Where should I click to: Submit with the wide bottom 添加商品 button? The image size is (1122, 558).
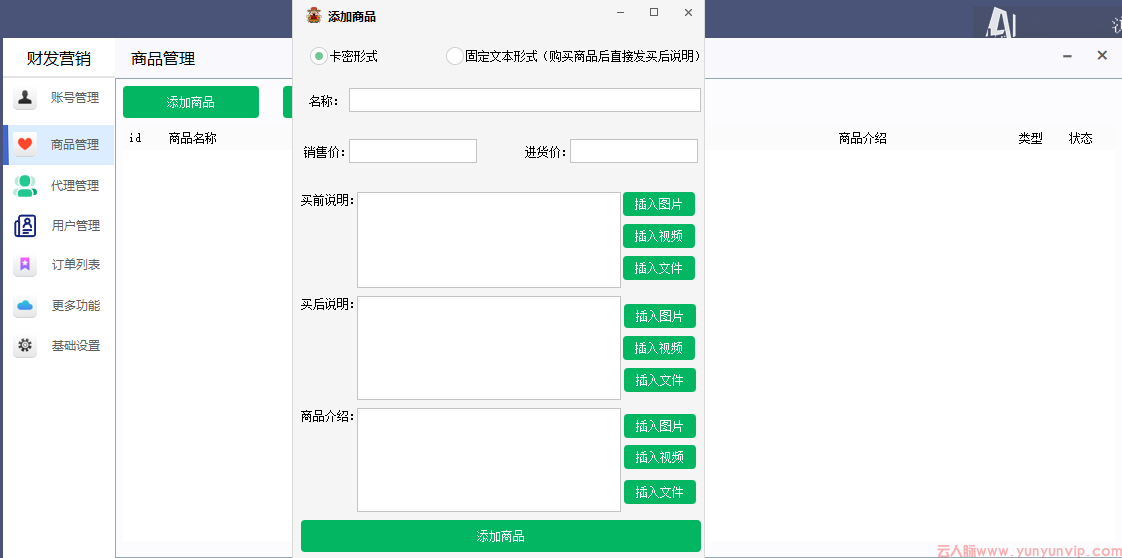(x=500, y=536)
